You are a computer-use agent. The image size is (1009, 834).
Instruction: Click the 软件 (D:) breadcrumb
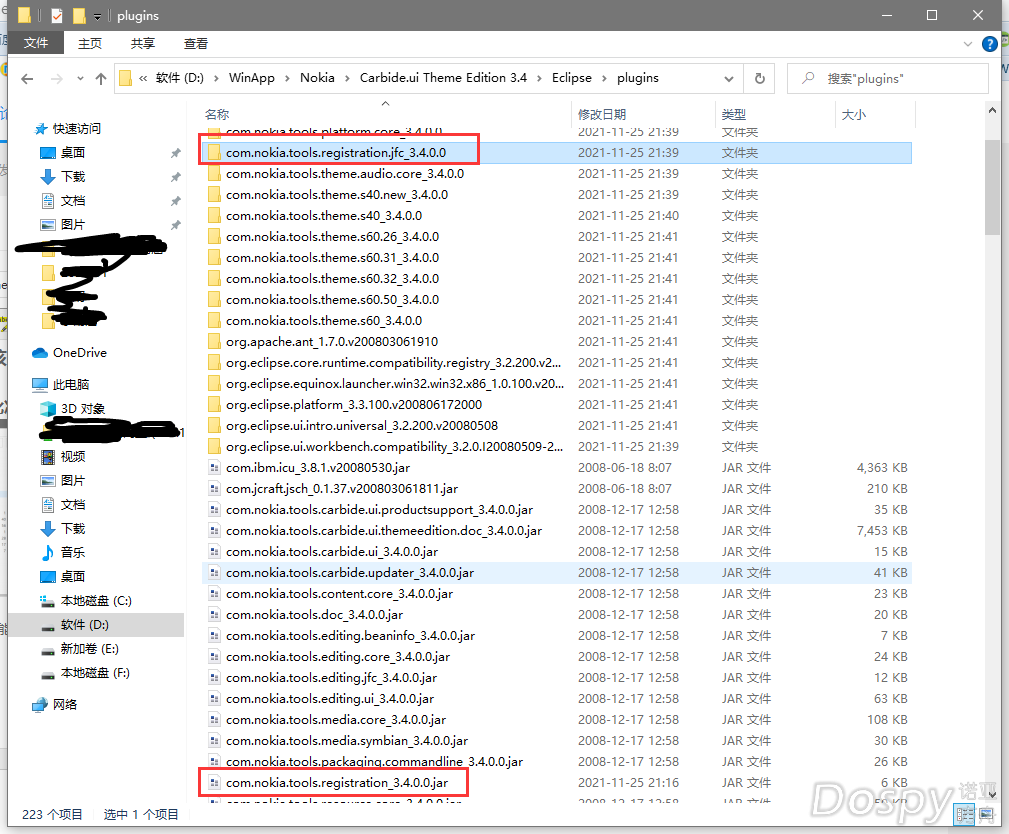click(180, 78)
